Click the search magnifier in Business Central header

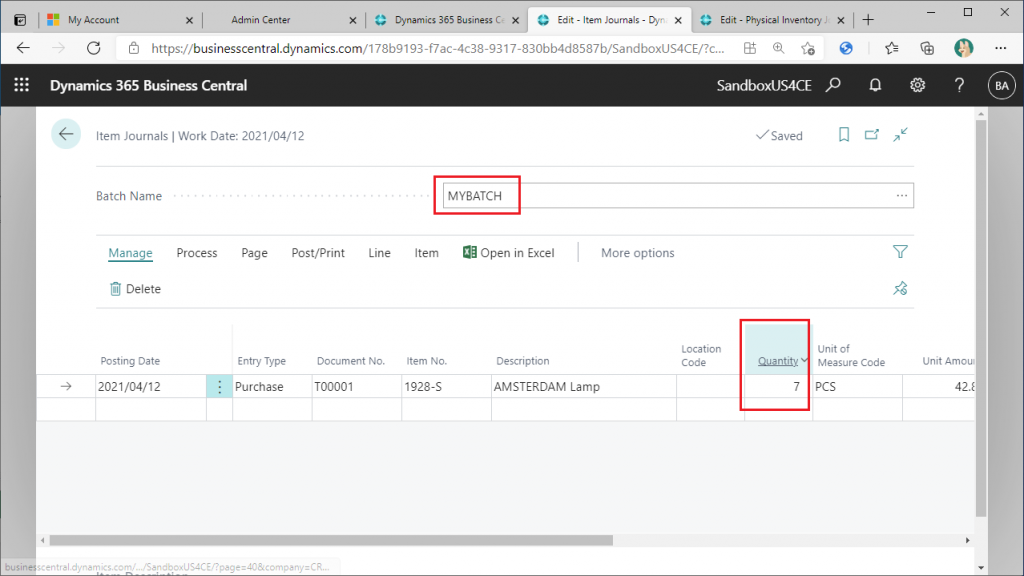833,85
